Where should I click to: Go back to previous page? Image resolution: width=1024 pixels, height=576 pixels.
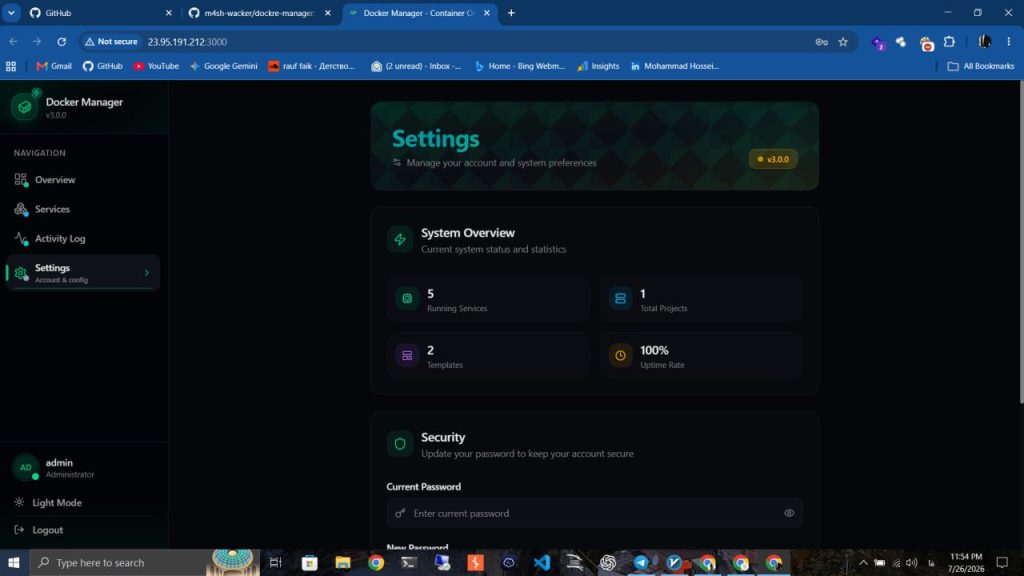point(14,42)
